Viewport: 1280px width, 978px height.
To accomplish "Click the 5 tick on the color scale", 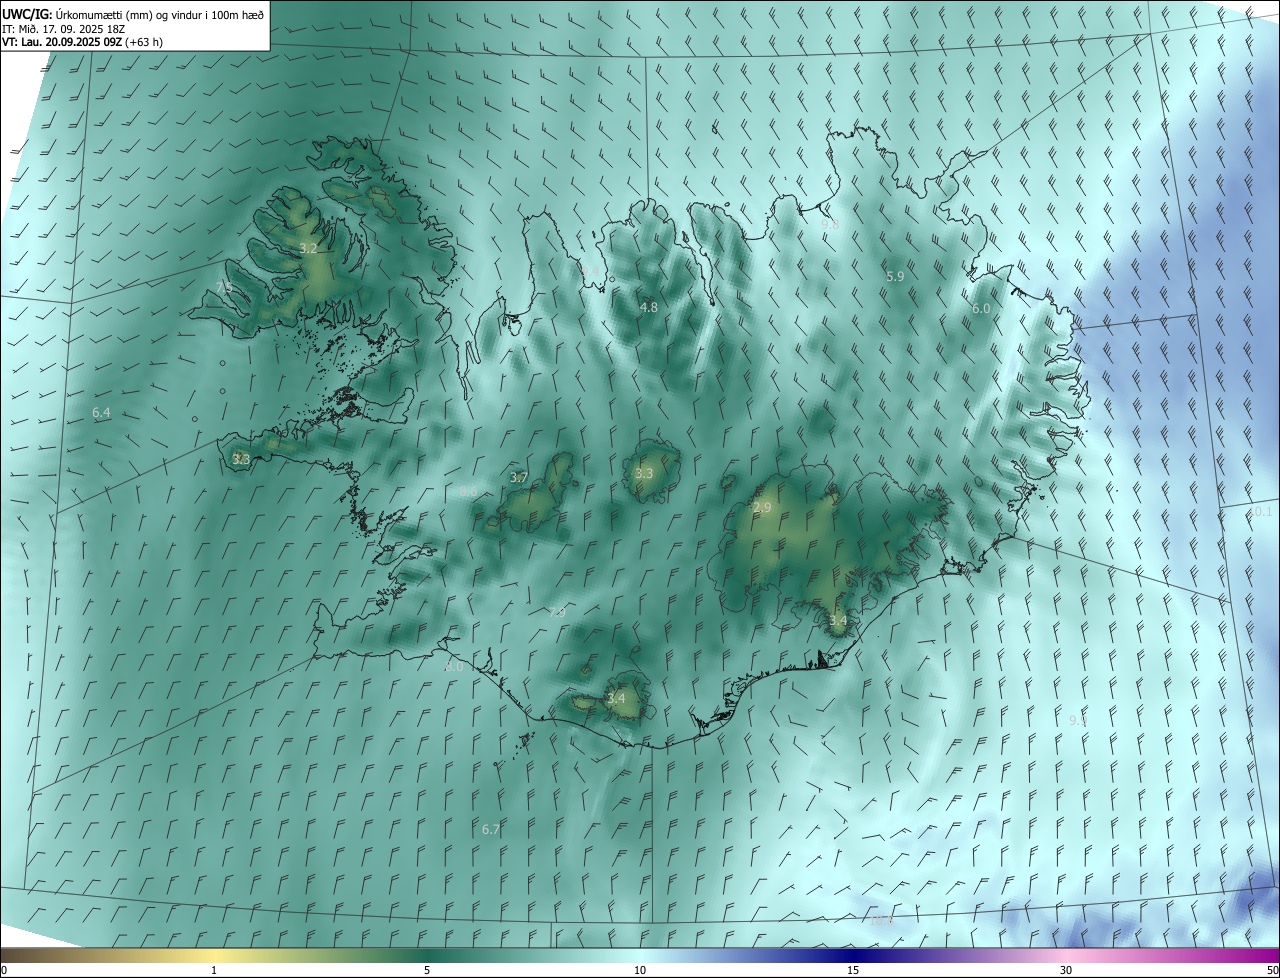I will pos(427,970).
